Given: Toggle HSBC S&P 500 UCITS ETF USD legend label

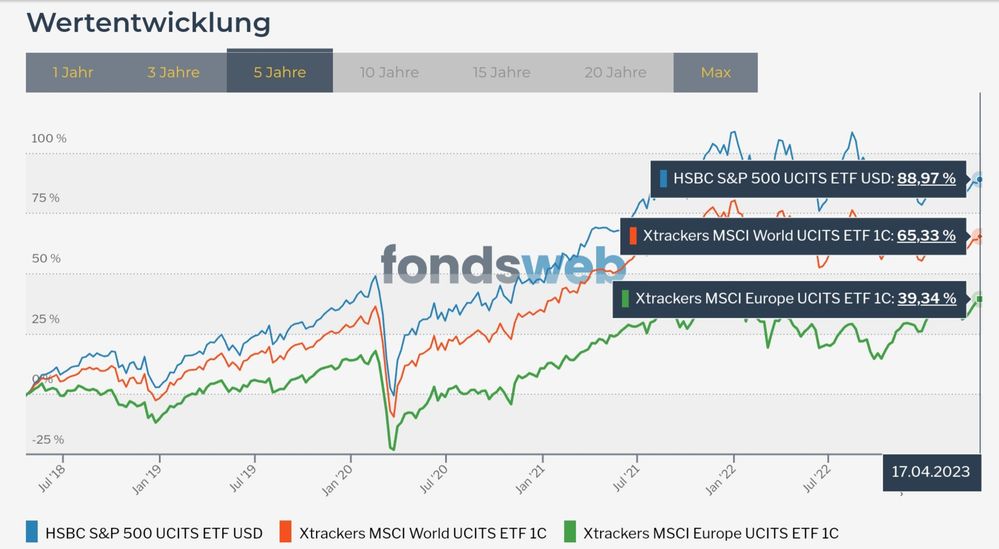Looking at the screenshot, I should click(154, 533).
